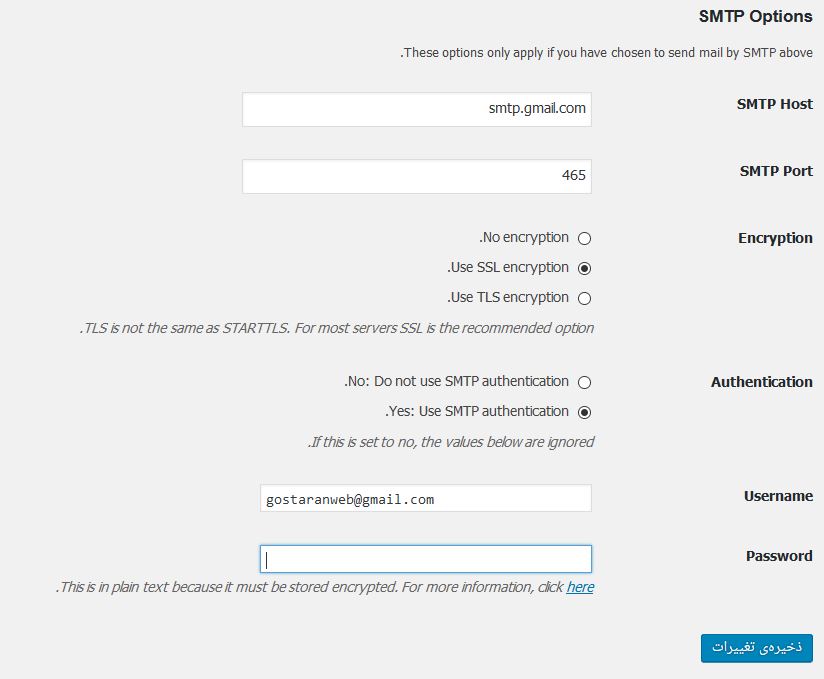Image resolution: width=824 pixels, height=679 pixels.
Task: Click the Username label text
Action: click(778, 496)
